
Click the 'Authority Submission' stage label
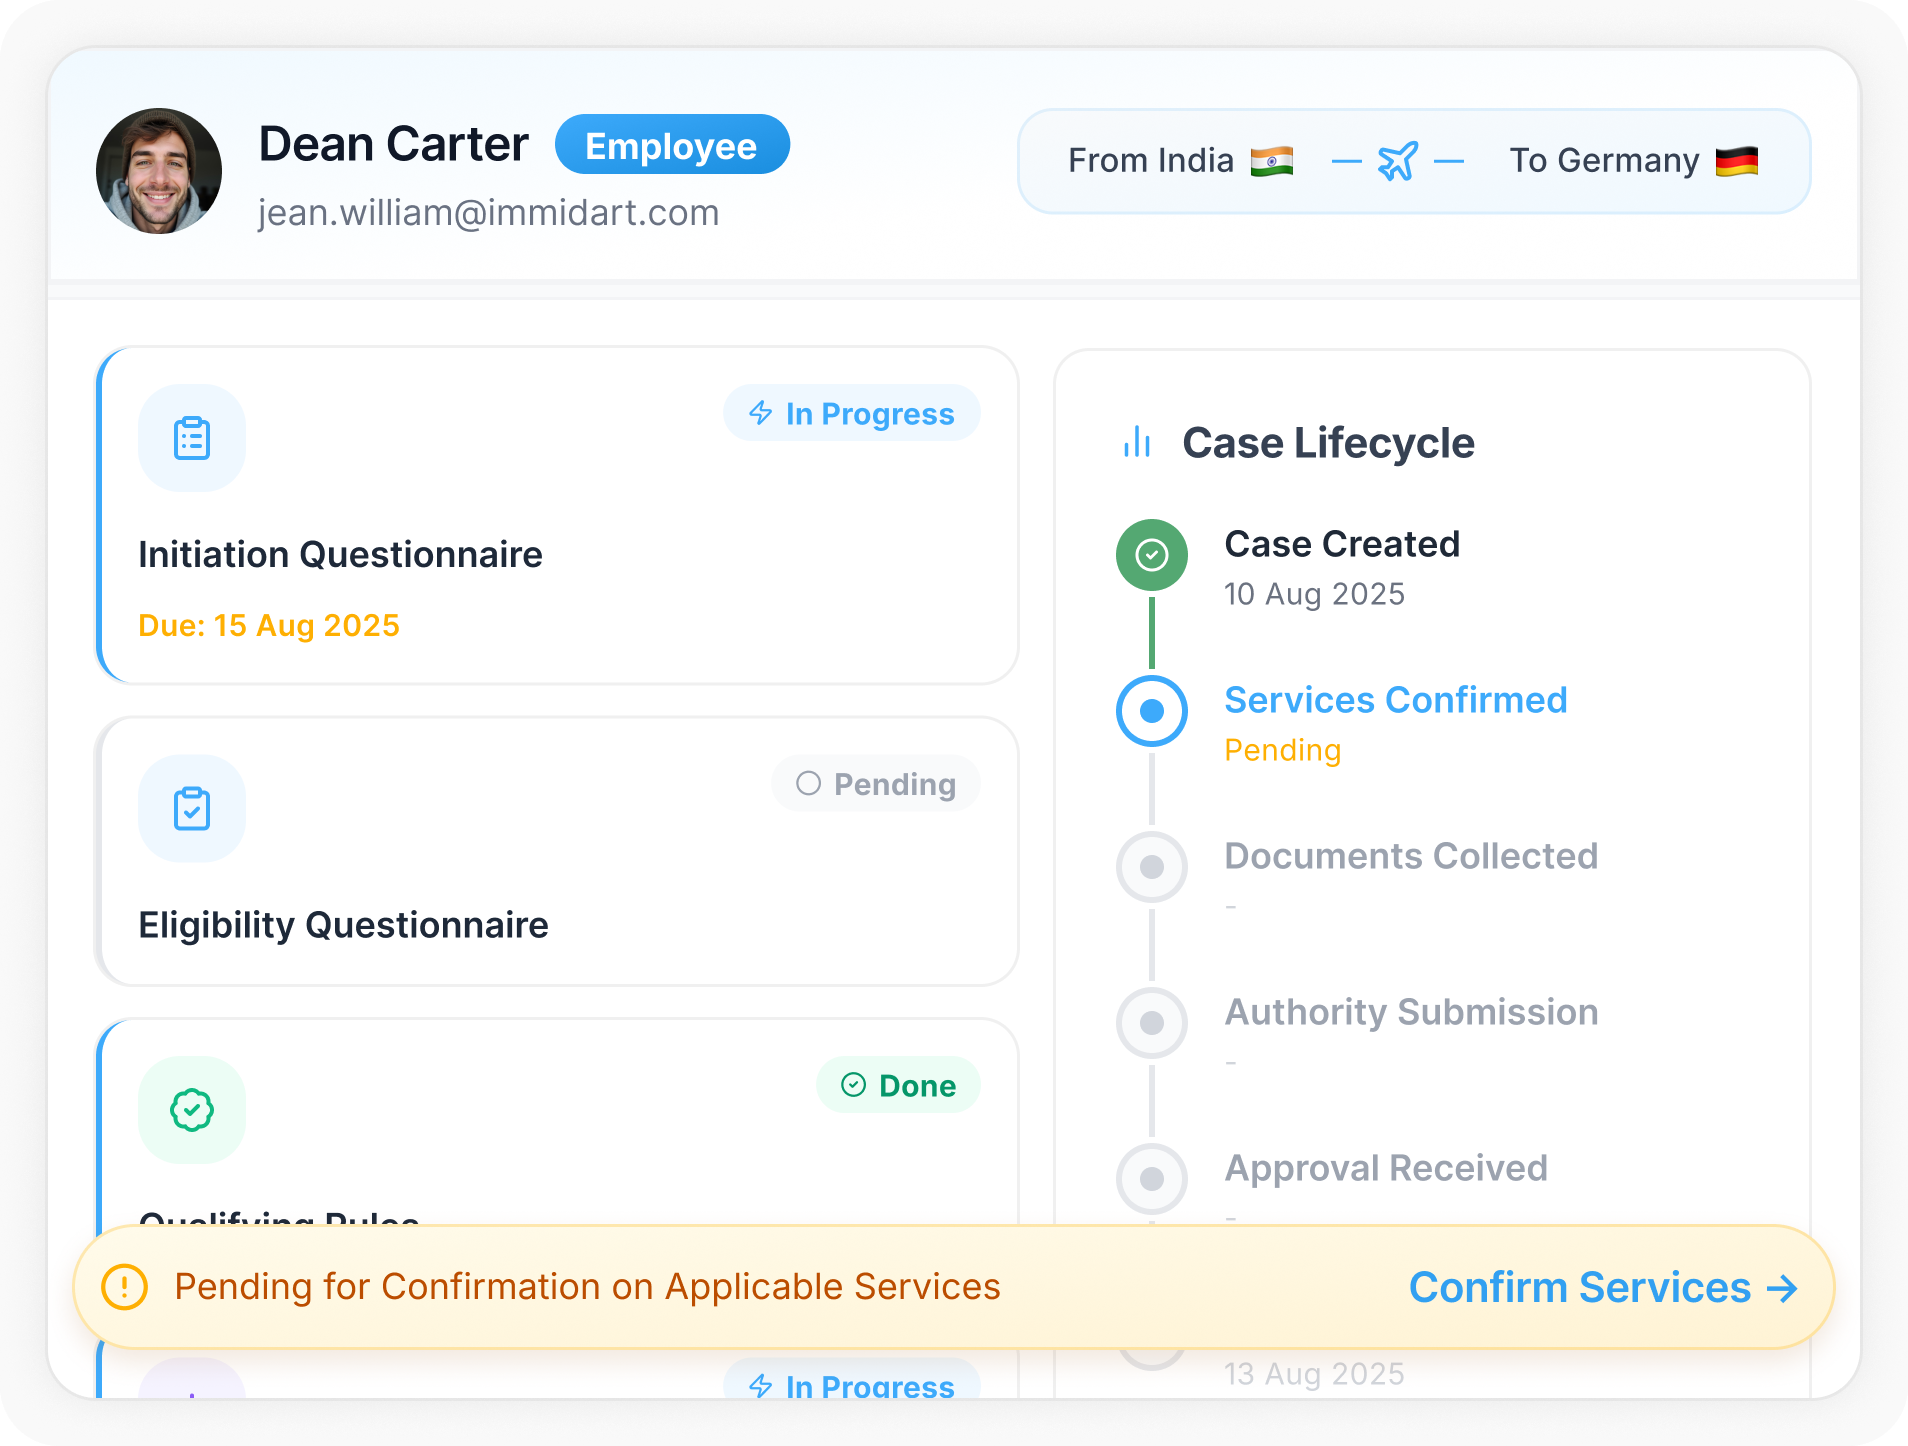click(1412, 1013)
